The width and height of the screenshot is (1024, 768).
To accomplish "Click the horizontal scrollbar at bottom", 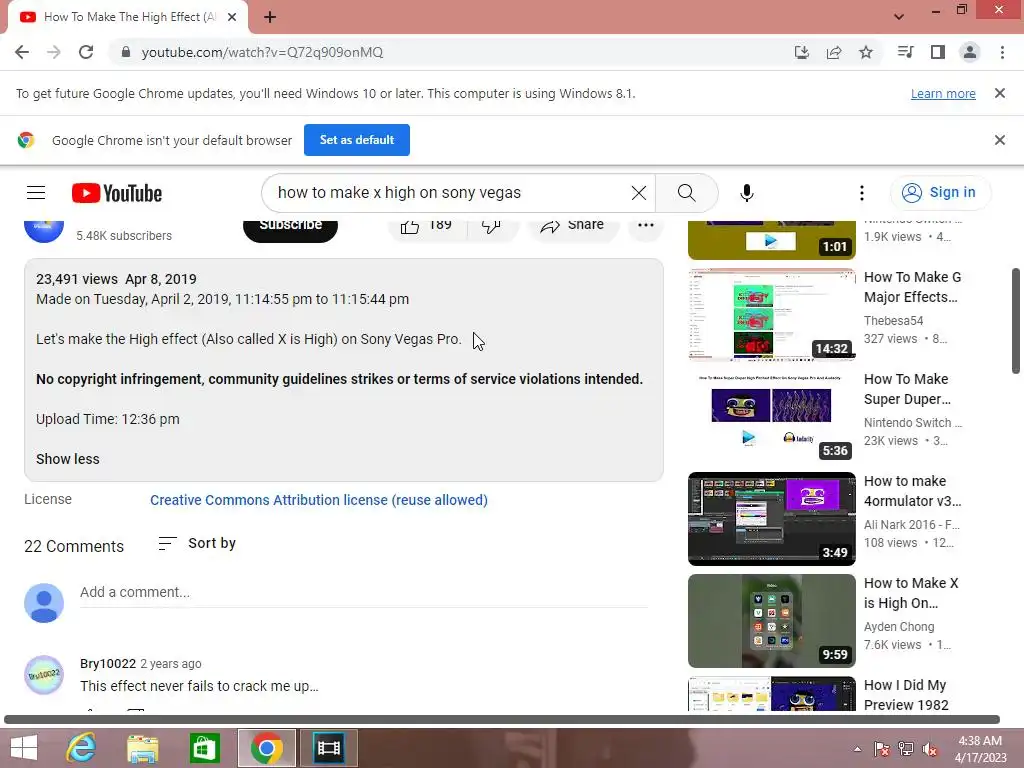I will [x=502, y=720].
